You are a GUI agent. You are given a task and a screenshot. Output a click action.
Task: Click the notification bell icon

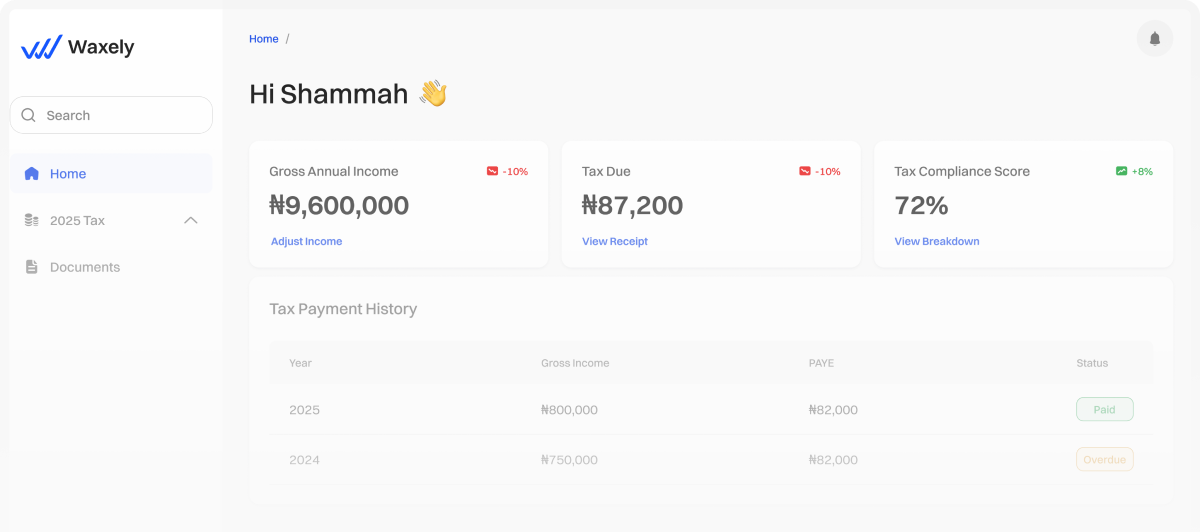point(1155,39)
